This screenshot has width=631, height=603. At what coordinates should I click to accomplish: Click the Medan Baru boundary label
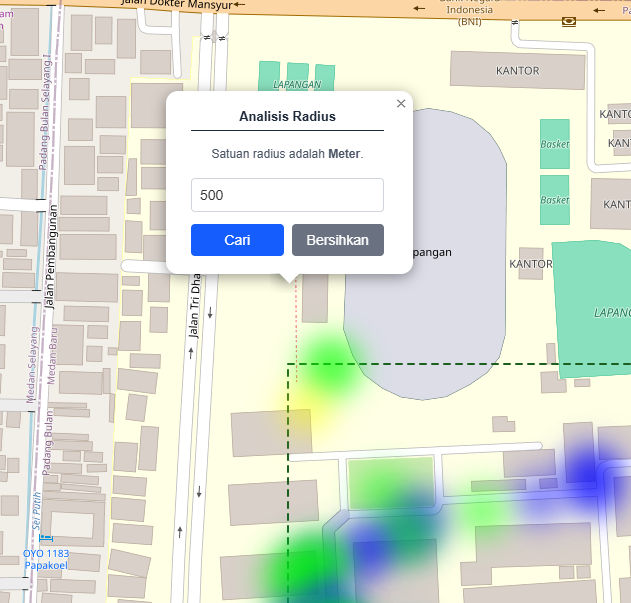tap(52, 356)
